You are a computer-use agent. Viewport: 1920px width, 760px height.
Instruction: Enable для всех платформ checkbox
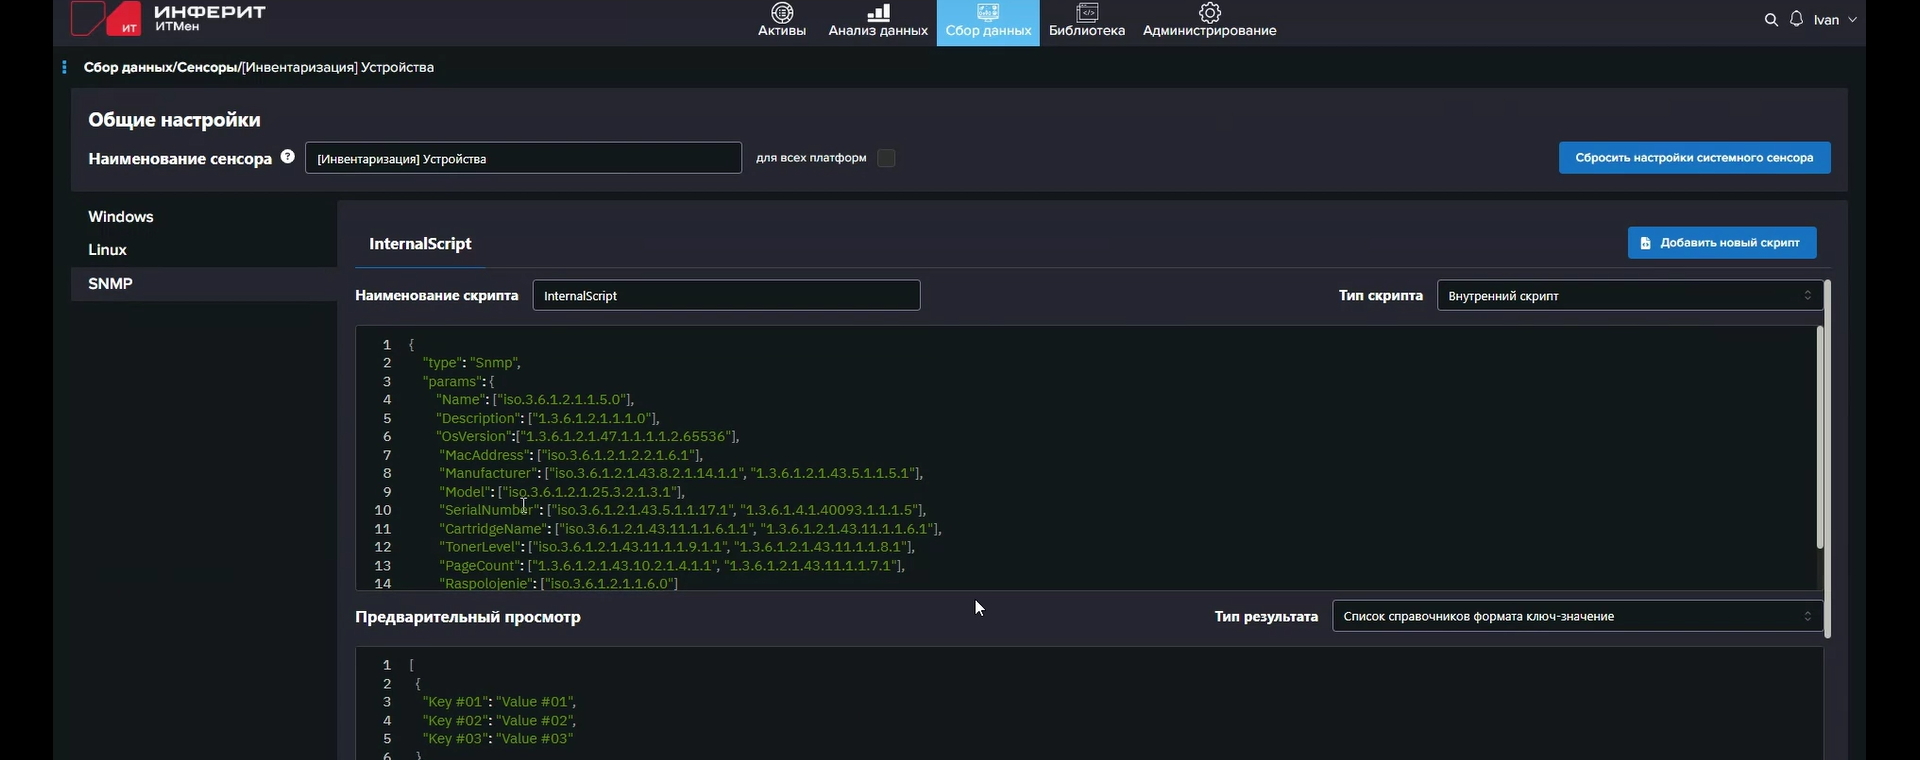pyautogui.click(x=886, y=158)
